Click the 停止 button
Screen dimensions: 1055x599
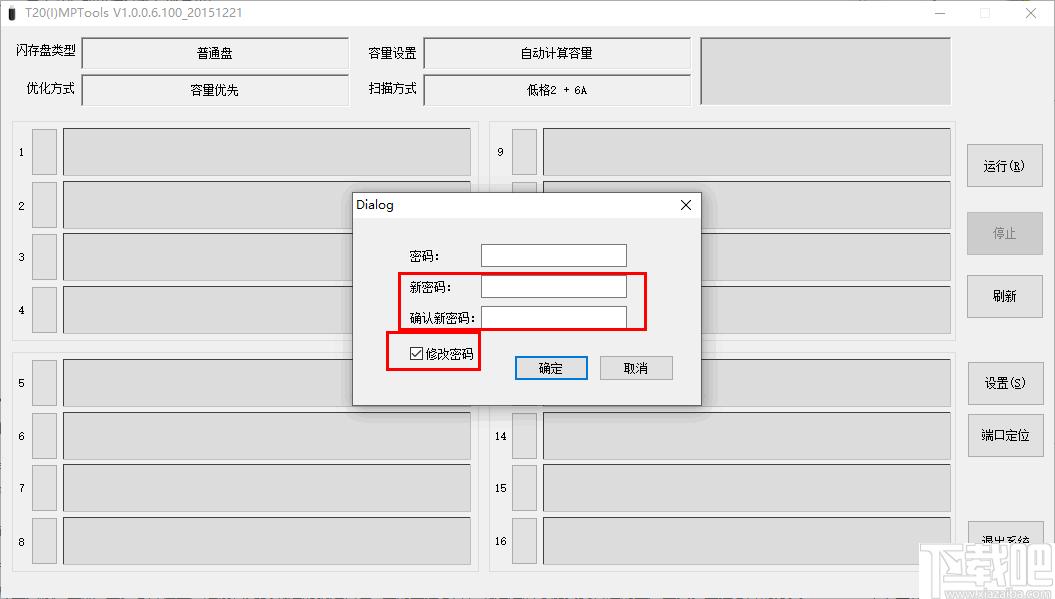tap(1005, 234)
